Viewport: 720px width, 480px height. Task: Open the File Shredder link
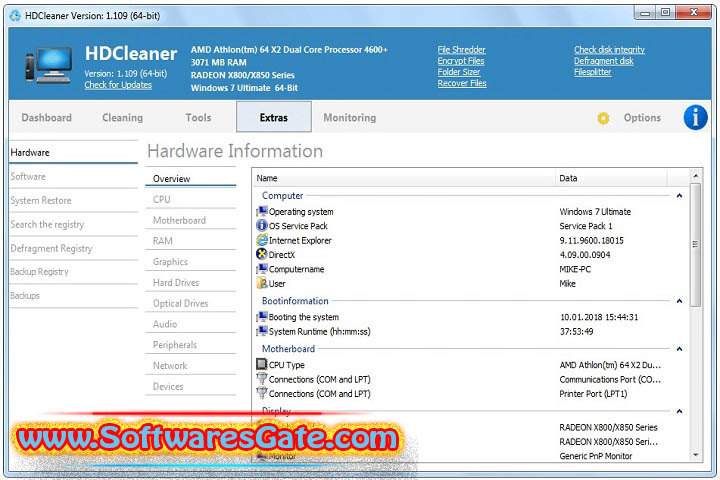(x=461, y=50)
